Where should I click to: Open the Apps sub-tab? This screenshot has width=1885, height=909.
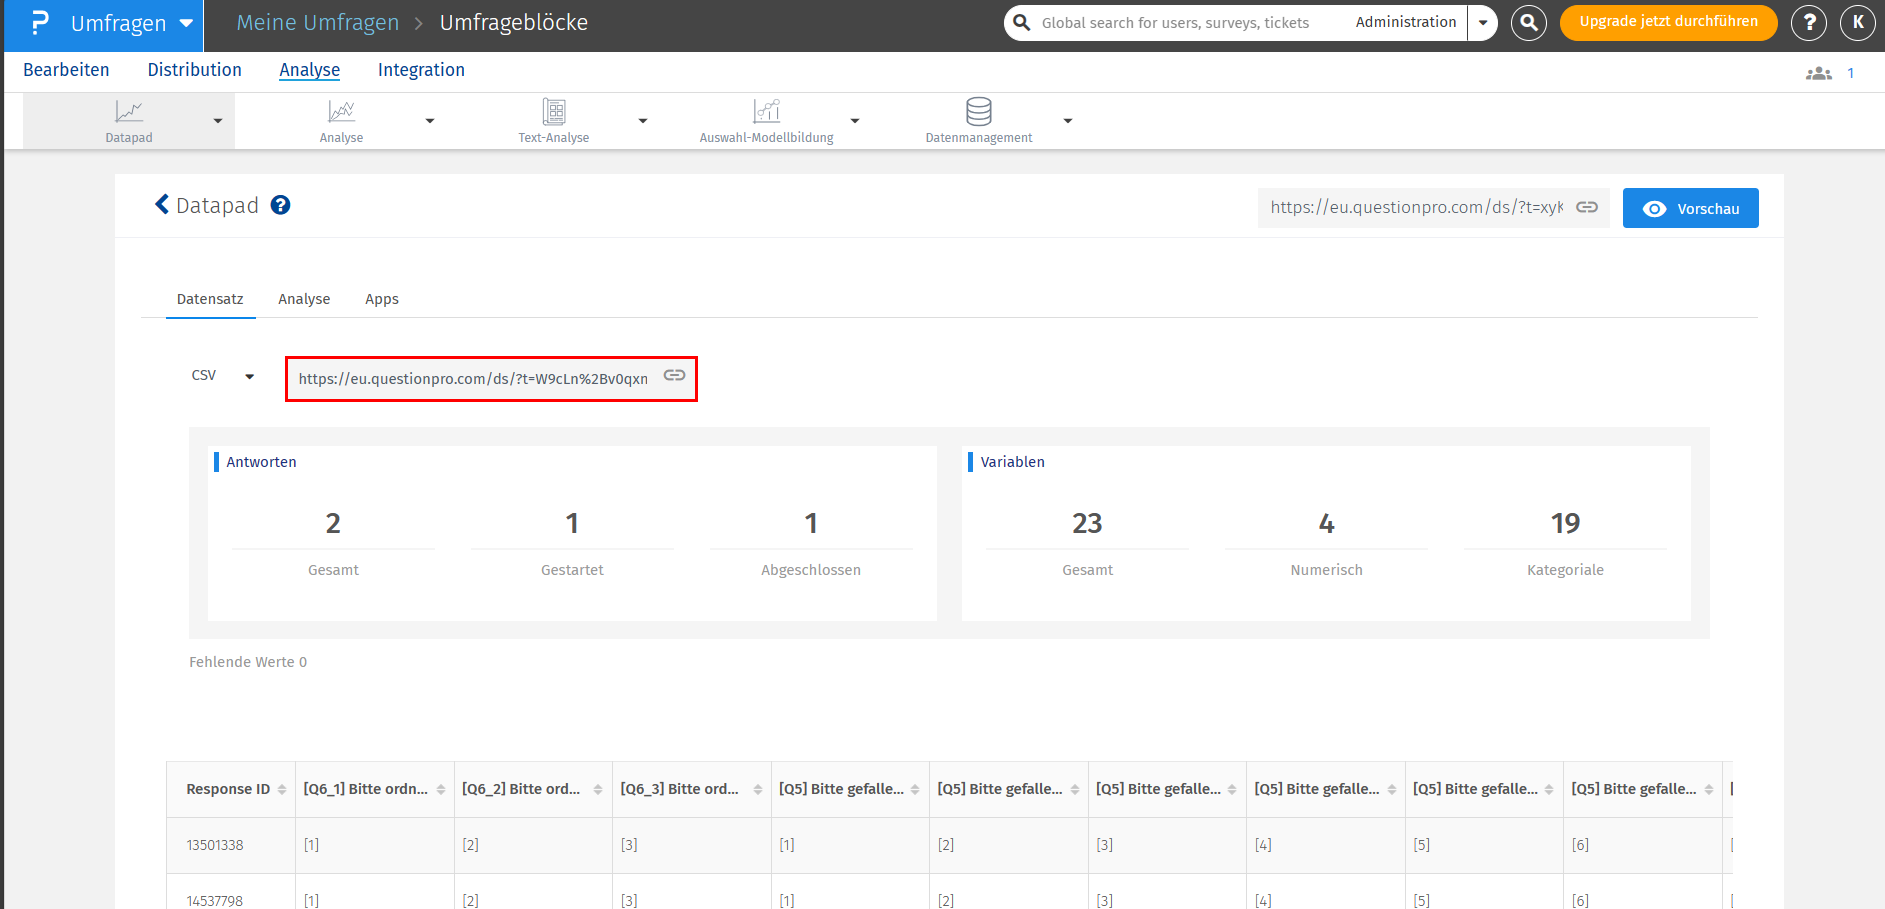pos(382,299)
